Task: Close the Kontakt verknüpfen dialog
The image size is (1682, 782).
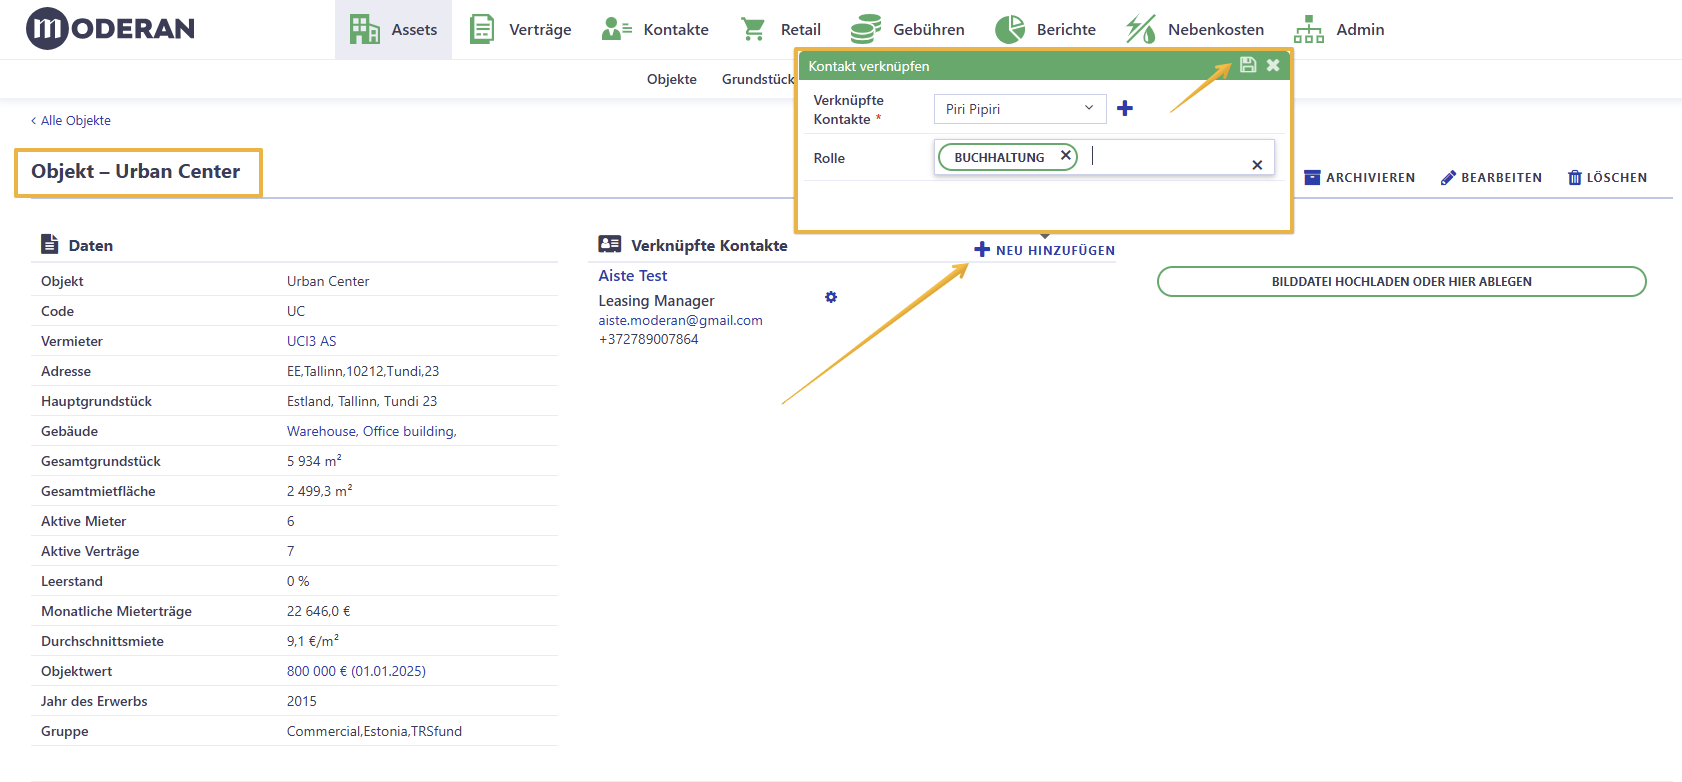Action: [x=1273, y=65]
